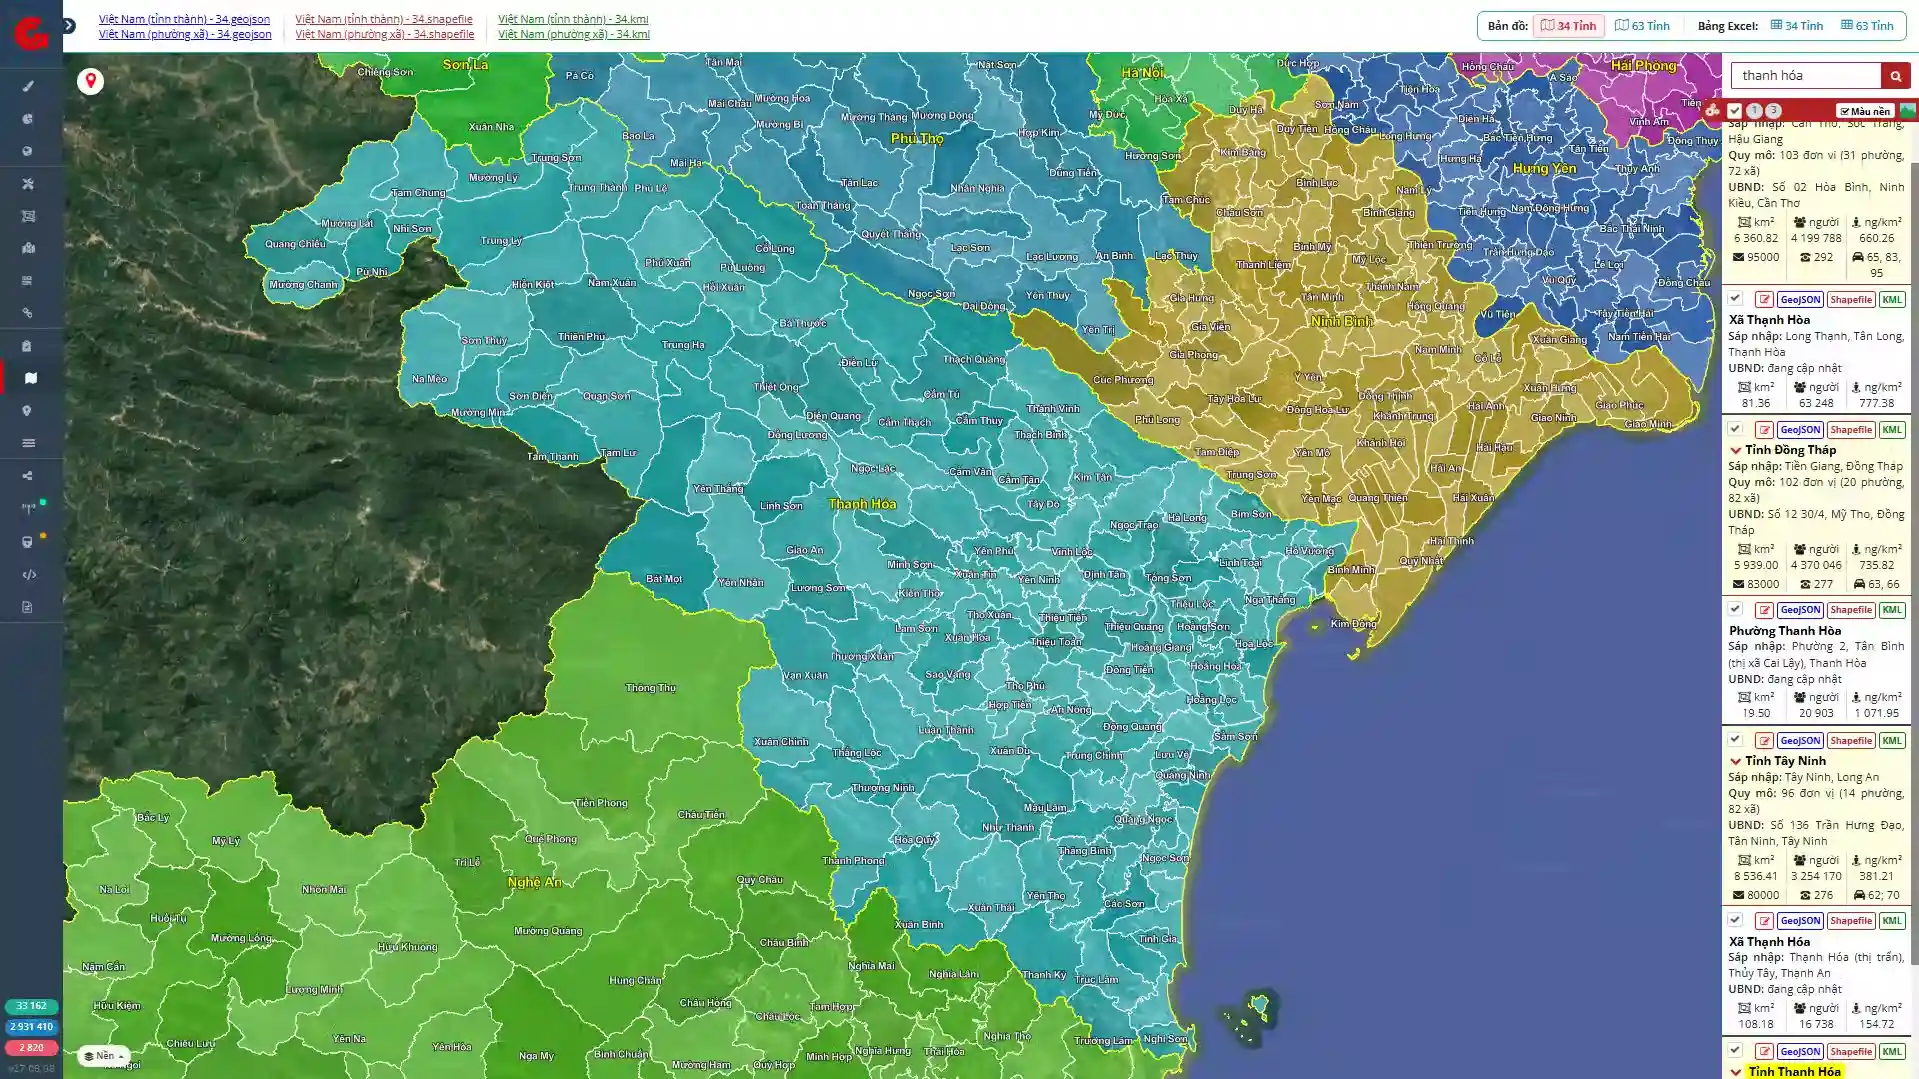1919x1079 pixels.
Task: Click the red location pin map button
Action: (90, 81)
